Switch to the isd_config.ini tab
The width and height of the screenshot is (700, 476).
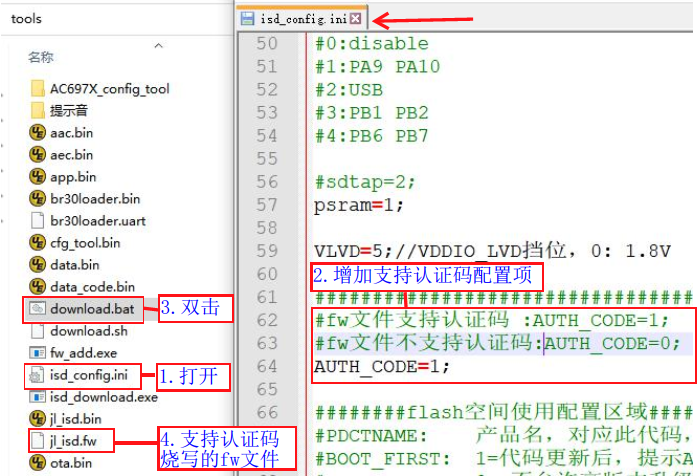(x=302, y=18)
